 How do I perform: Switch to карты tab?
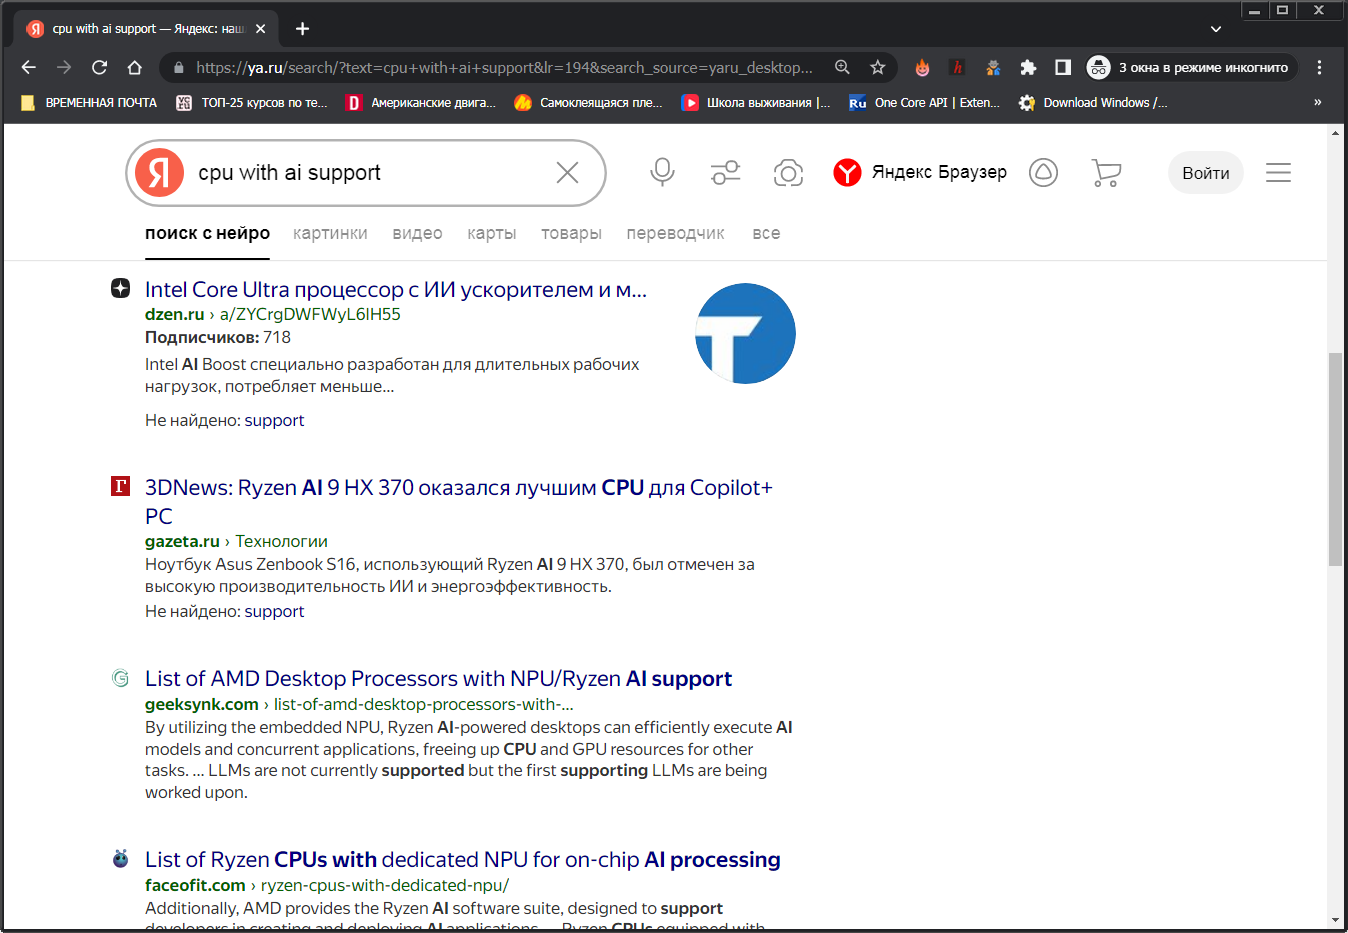(x=492, y=233)
